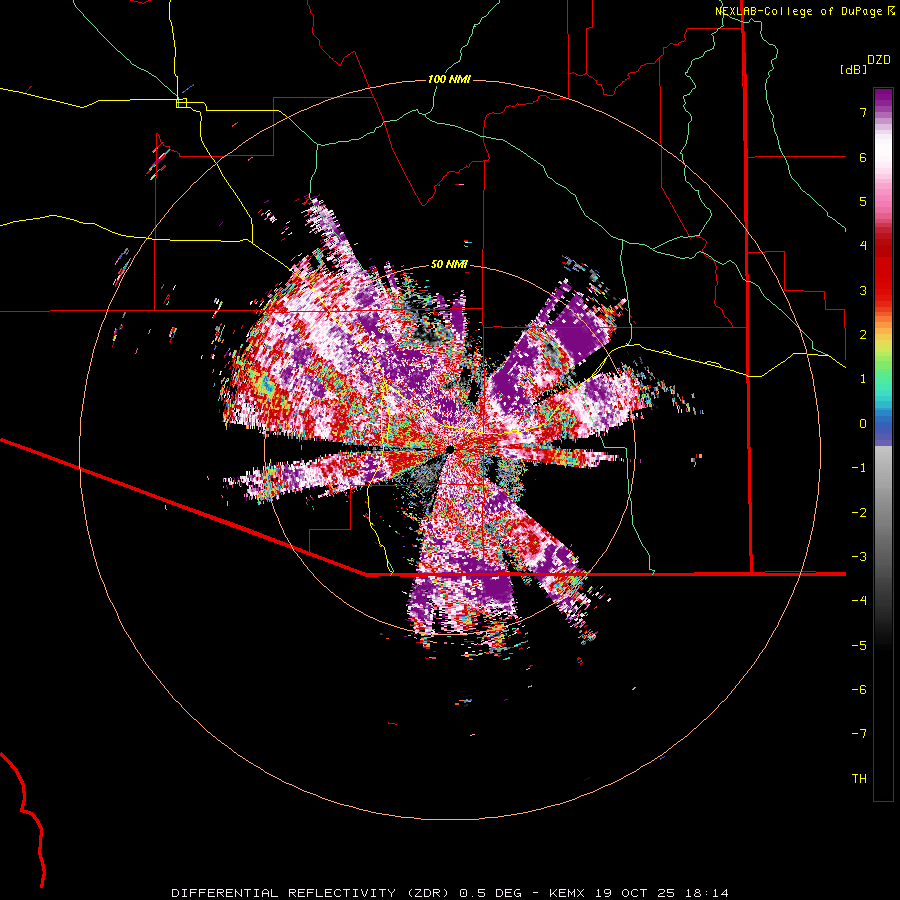Image resolution: width=900 pixels, height=900 pixels.
Task: Click the -6 value on the color scale
Action: coord(859,689)
